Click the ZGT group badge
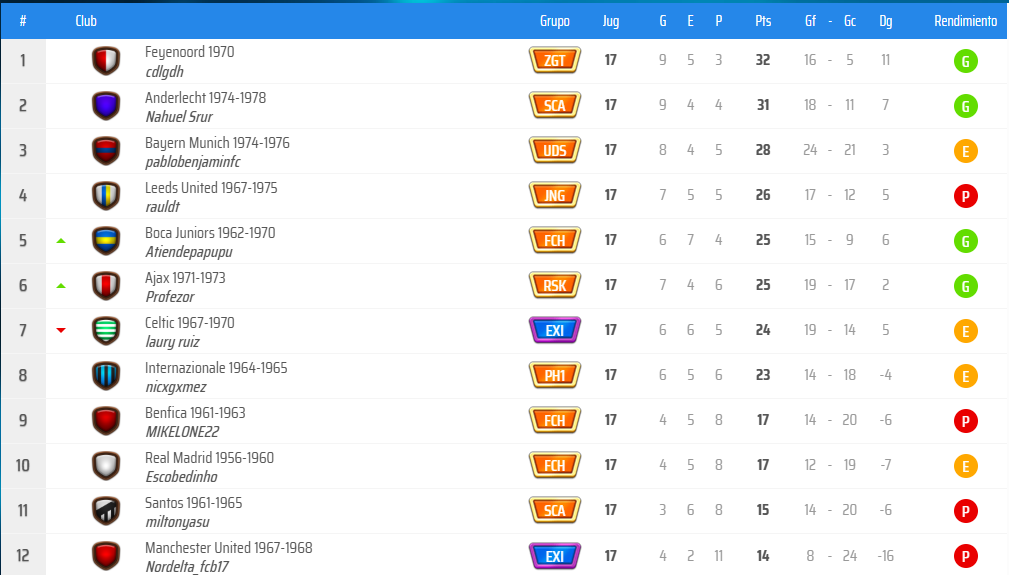This screenshot has width=1009, height=575. click(x=554, y=61)
